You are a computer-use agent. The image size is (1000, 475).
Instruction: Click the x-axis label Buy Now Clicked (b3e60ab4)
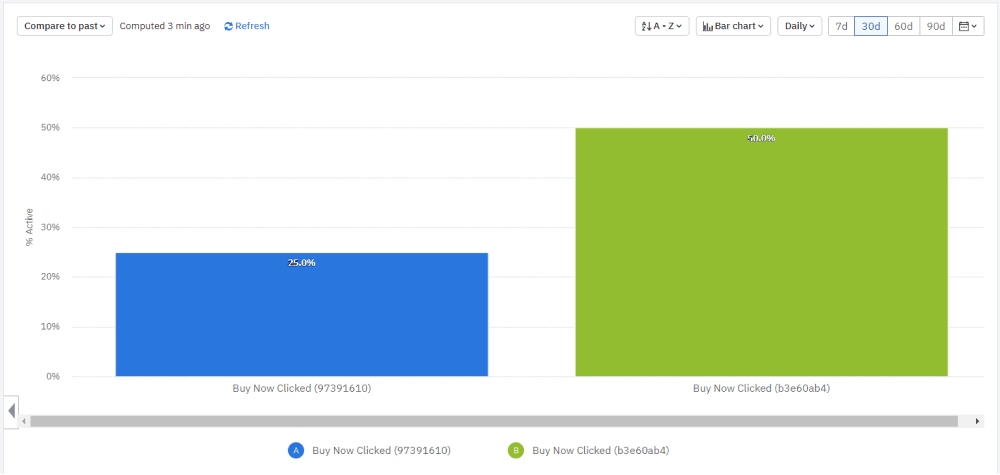click(x=761, y=388)
